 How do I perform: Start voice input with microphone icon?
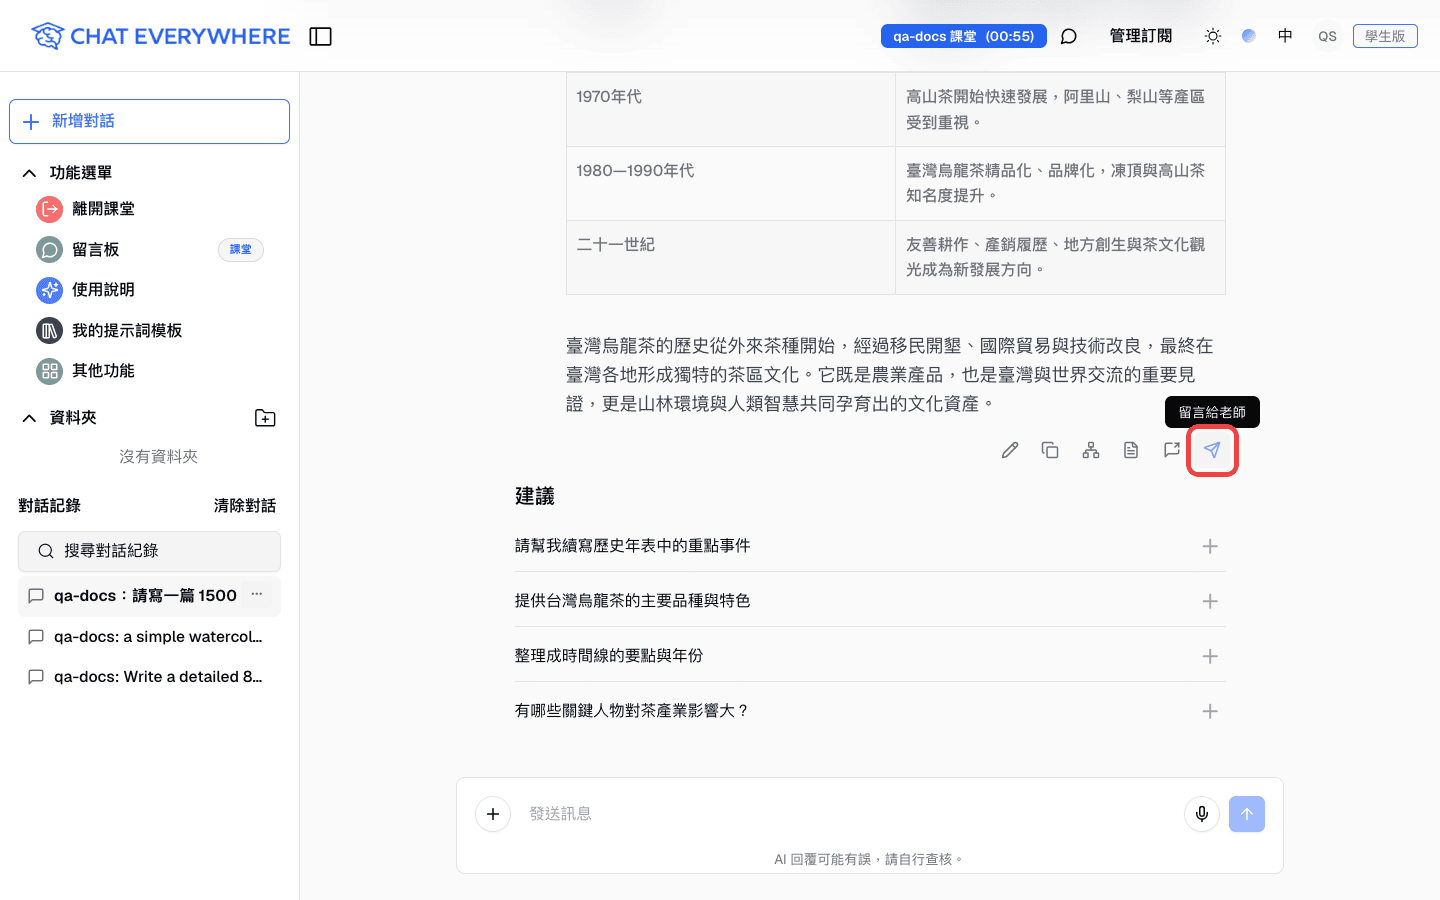(1202, 814)
